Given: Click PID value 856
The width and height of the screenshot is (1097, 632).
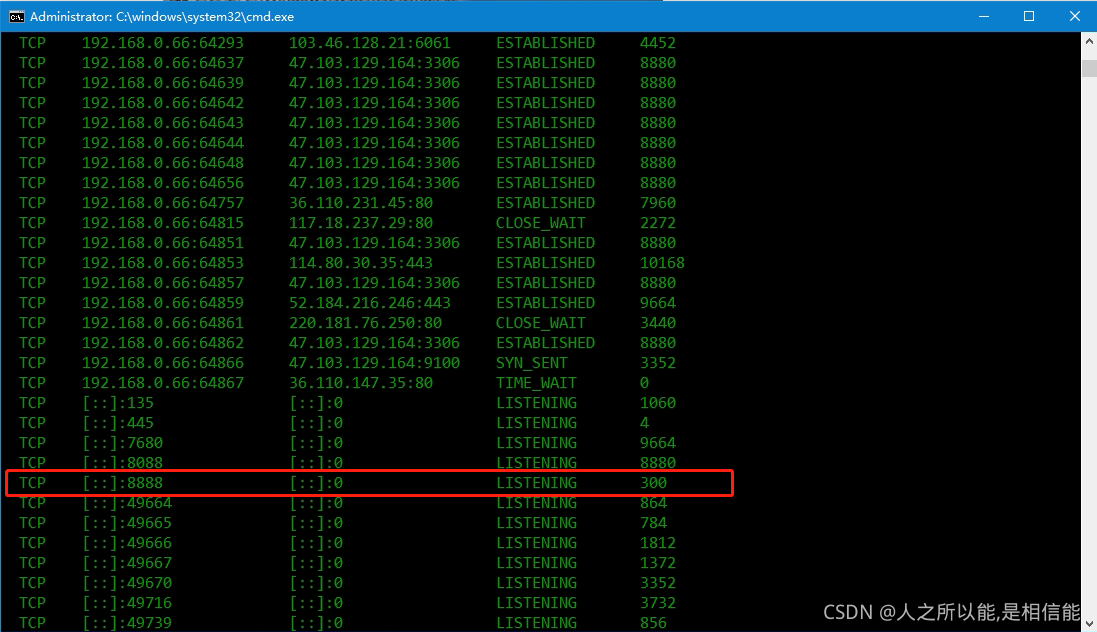Looking at the screenshot, I should [x=653, y=623].
